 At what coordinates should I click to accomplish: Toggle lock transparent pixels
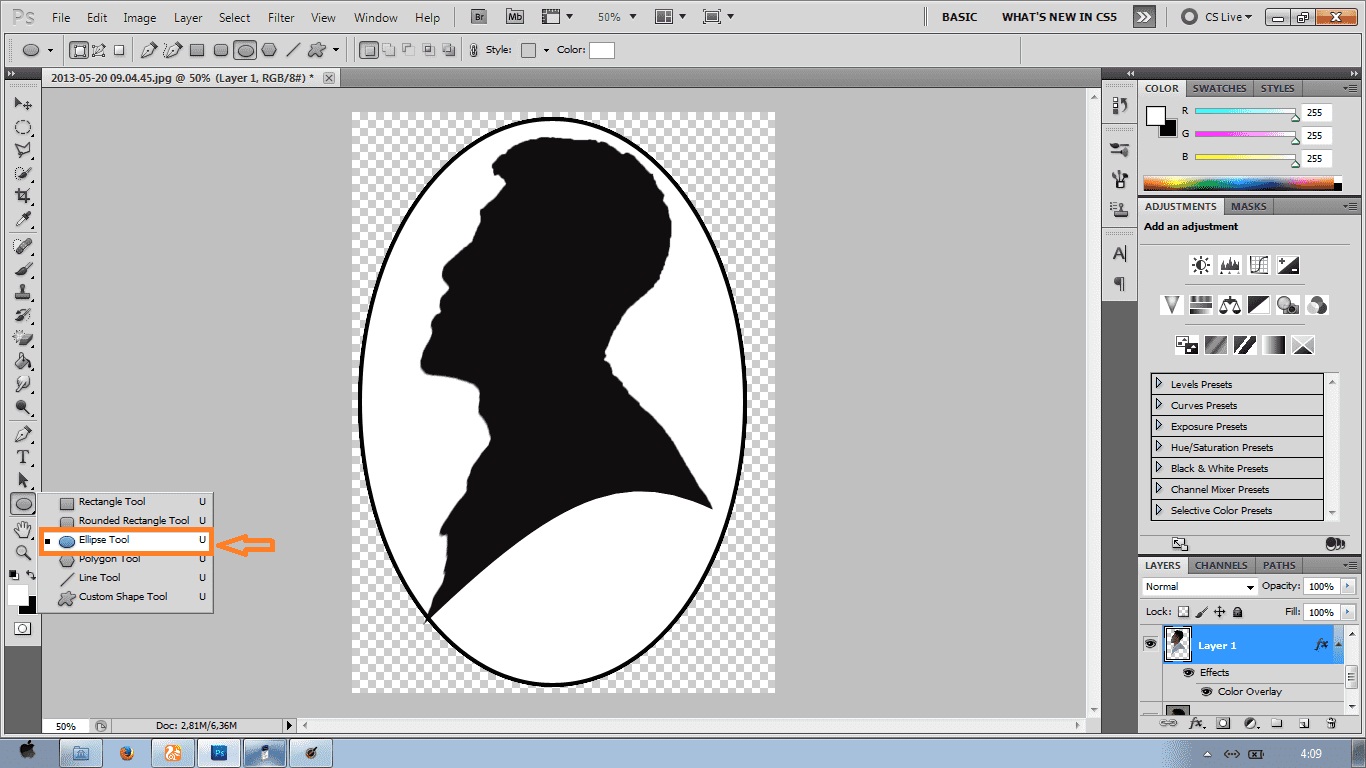1183,612
